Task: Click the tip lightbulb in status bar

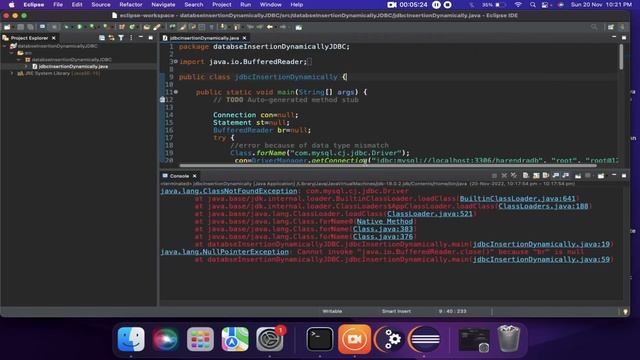Action: [x=625, y=311]
